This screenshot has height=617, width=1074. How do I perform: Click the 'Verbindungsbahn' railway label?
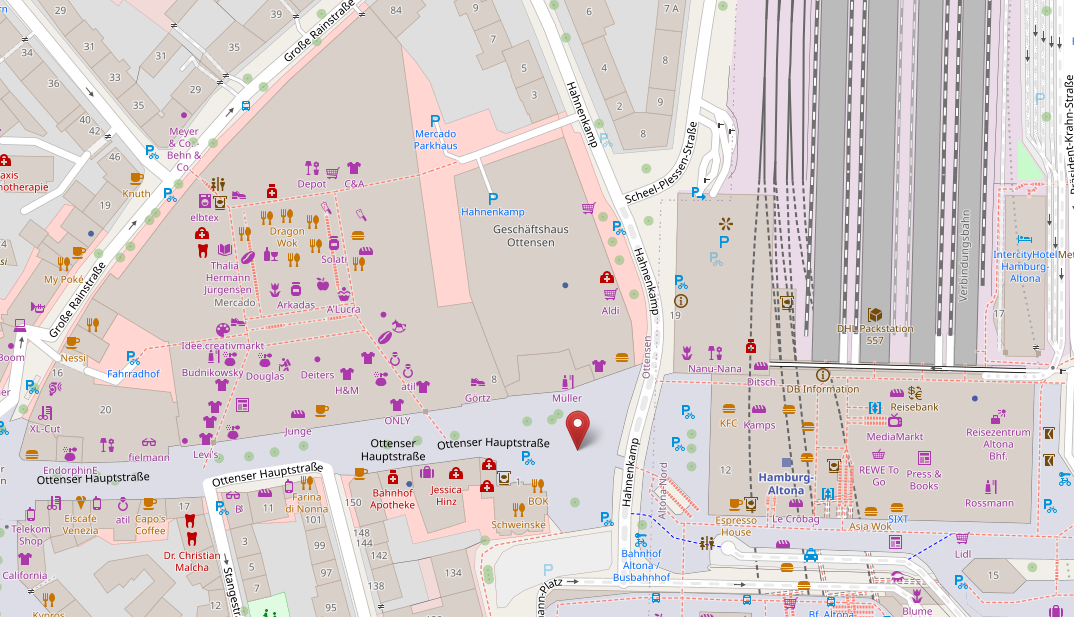(x=964, y=255)
